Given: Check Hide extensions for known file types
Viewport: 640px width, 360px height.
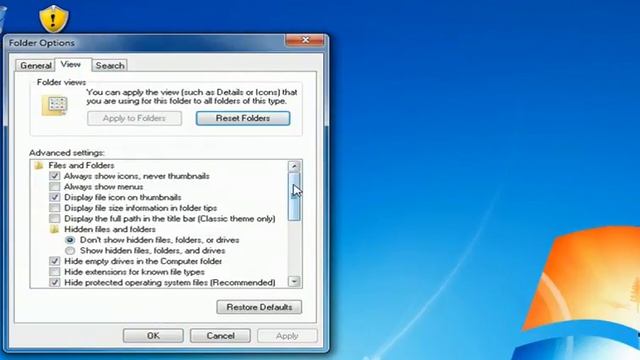Looking at the screenshot, I should [54, 272].
